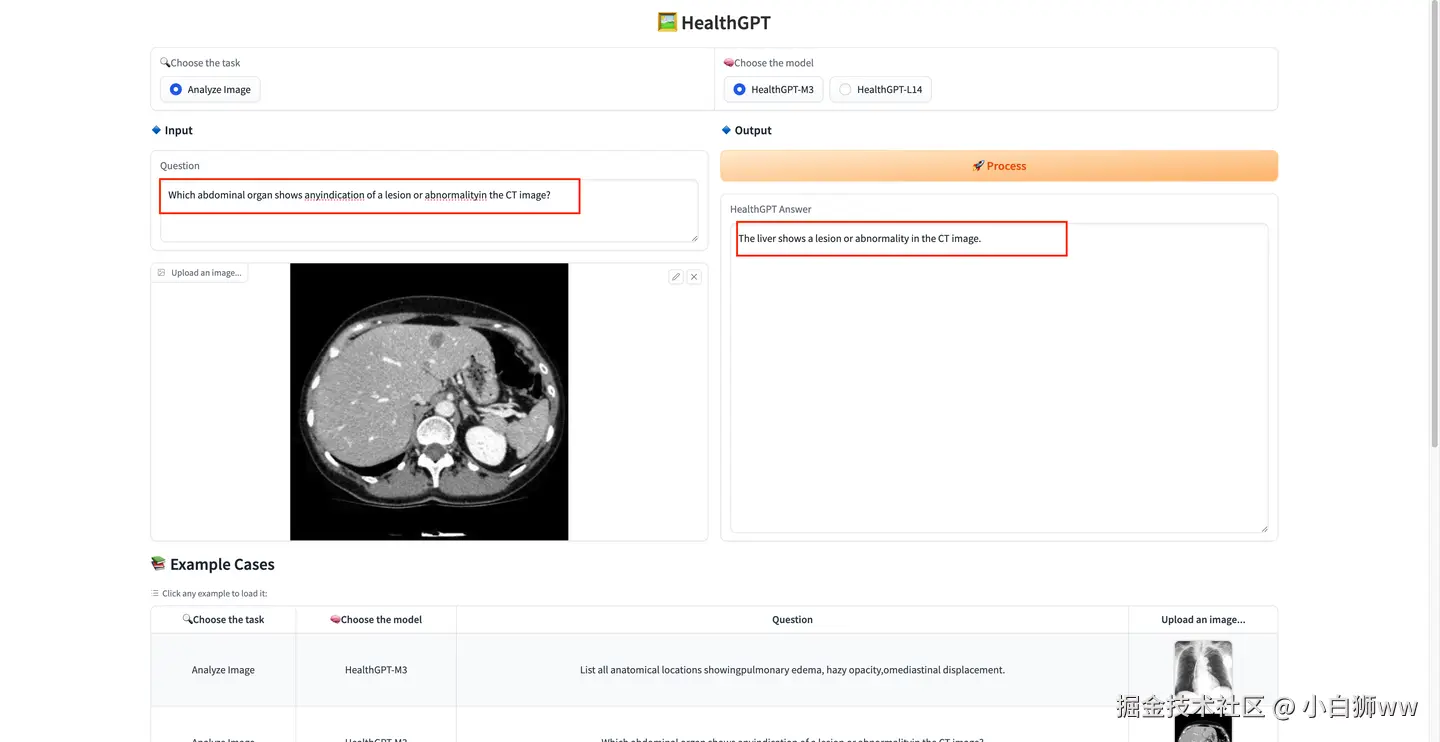Click the Choose the task column header

[x=223, y=619]
